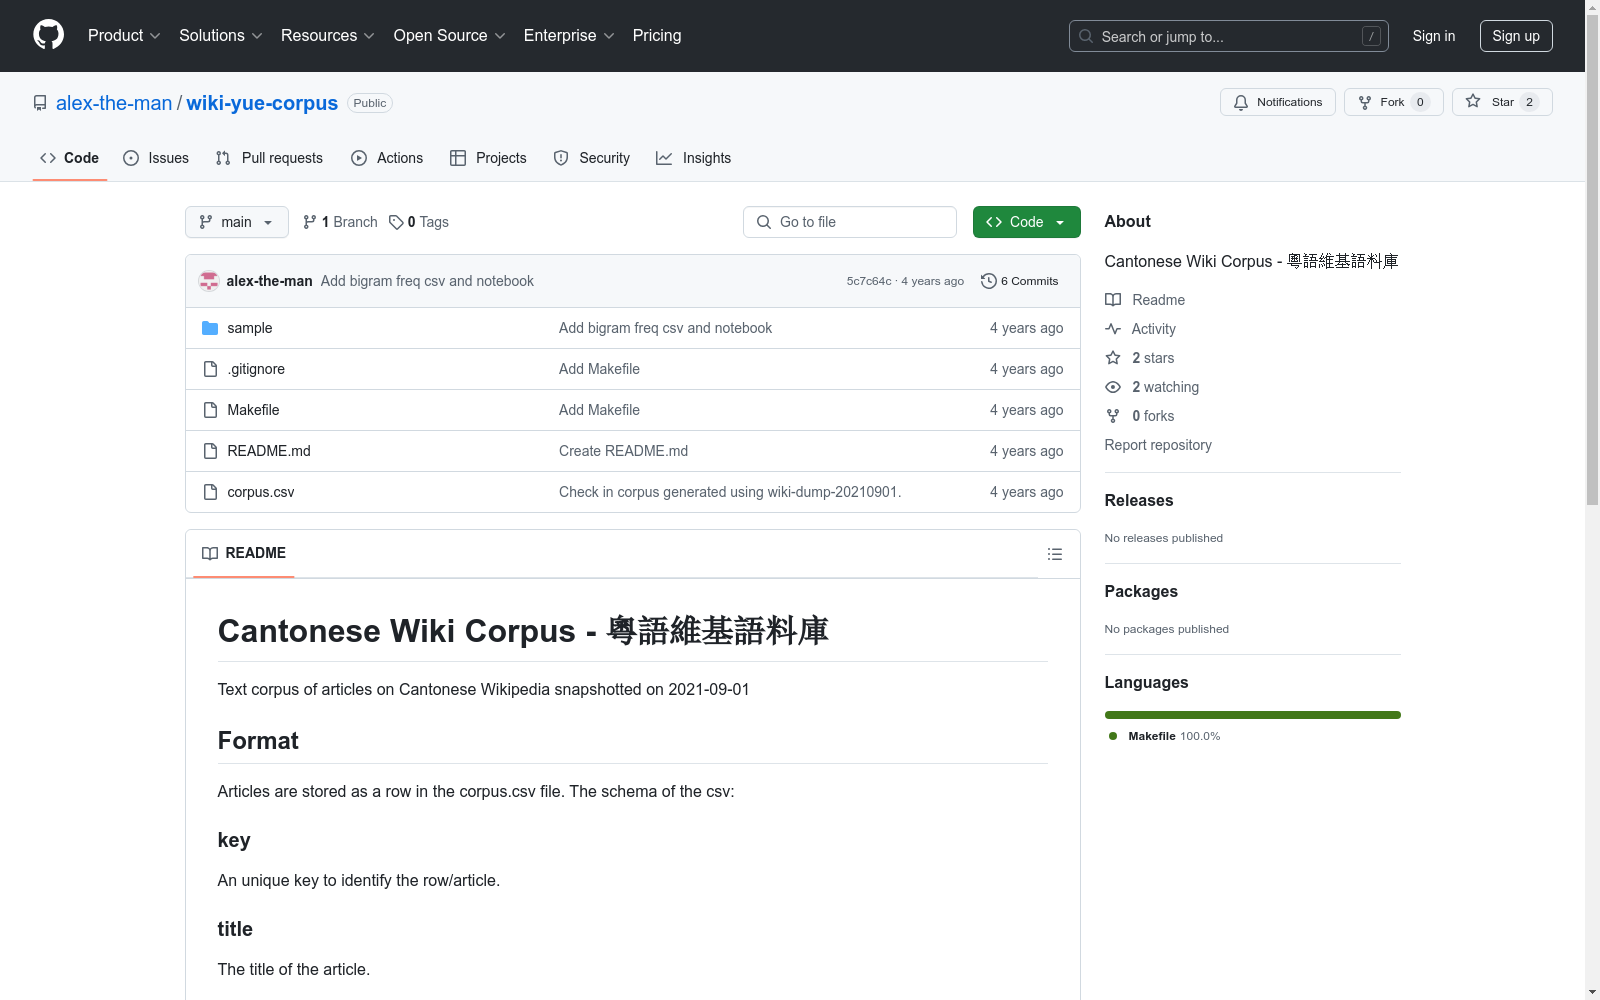1600x1000 pixels.
Task: Click the Readme book icon in About
Action: click(x=1113, y=300)
